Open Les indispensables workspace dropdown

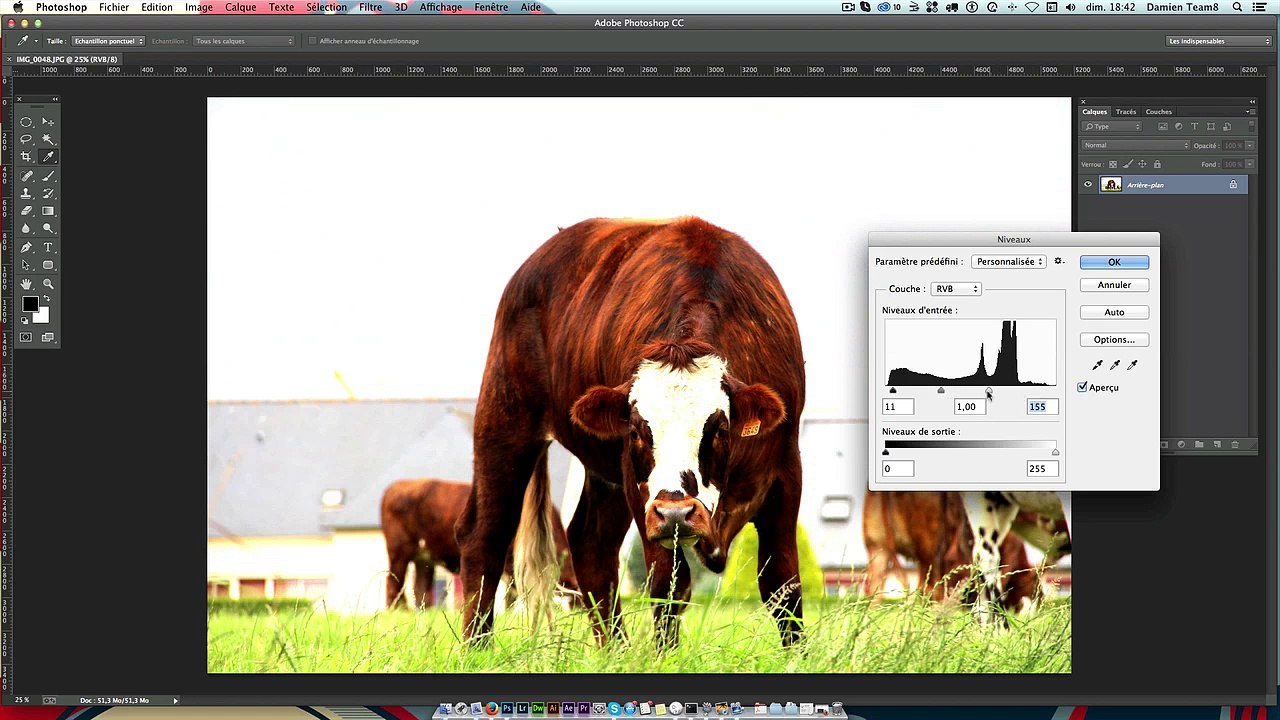coord(1219,41)
